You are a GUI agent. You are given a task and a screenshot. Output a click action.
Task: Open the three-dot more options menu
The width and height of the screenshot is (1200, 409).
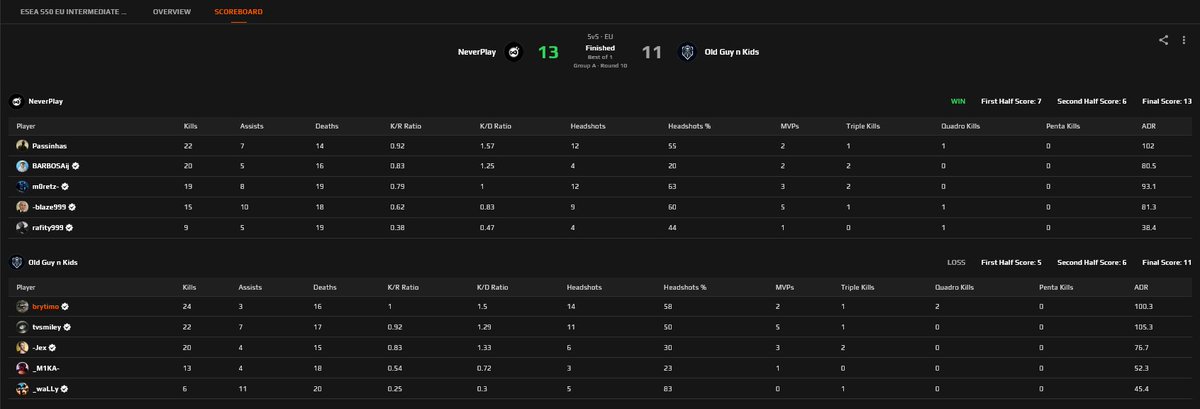1183,40
